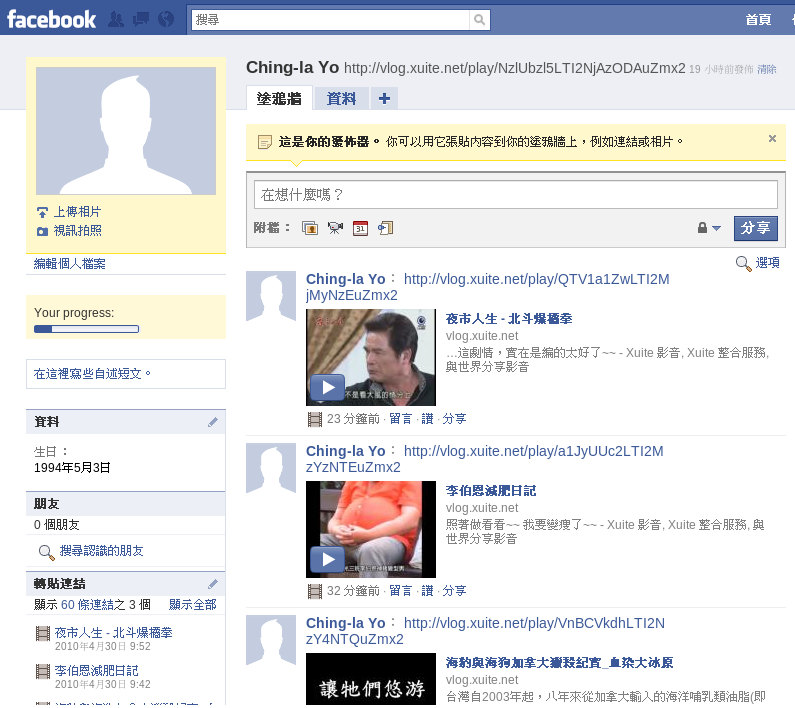Click the search magnifier button

[479, 20]
